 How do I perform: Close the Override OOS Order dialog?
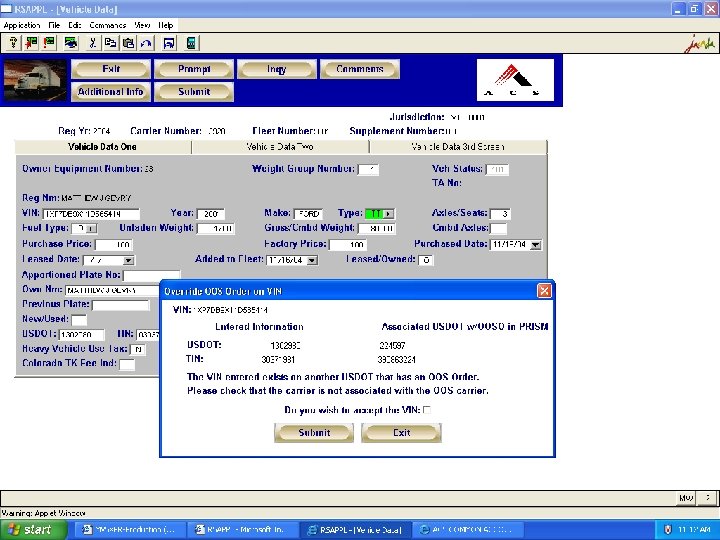544,291
